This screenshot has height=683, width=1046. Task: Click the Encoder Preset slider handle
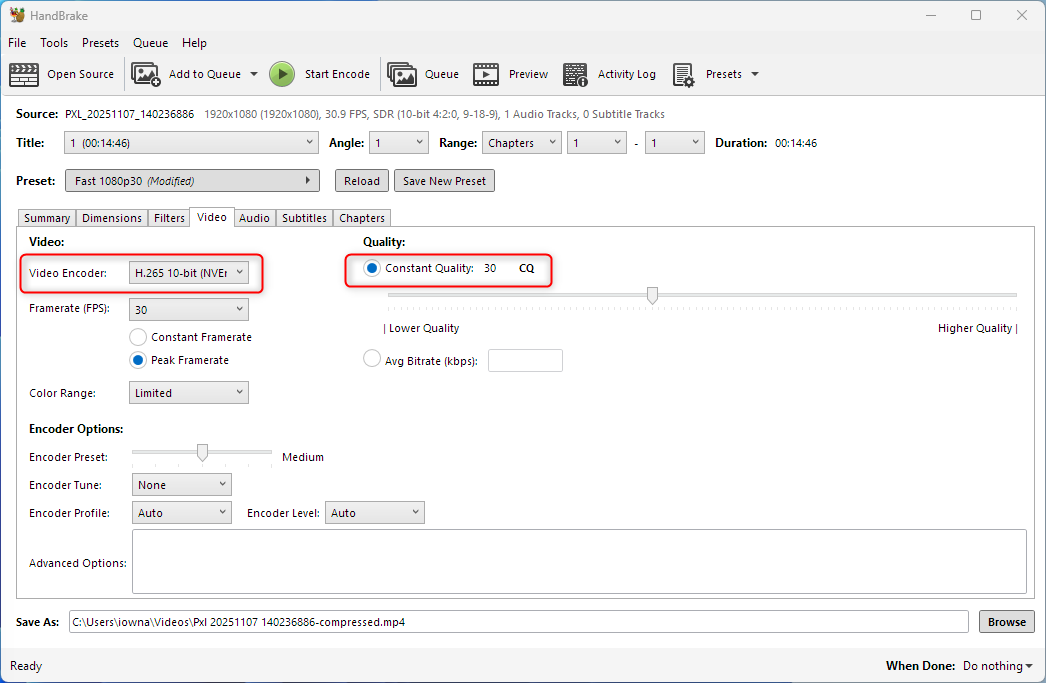[x=202, y=452]
